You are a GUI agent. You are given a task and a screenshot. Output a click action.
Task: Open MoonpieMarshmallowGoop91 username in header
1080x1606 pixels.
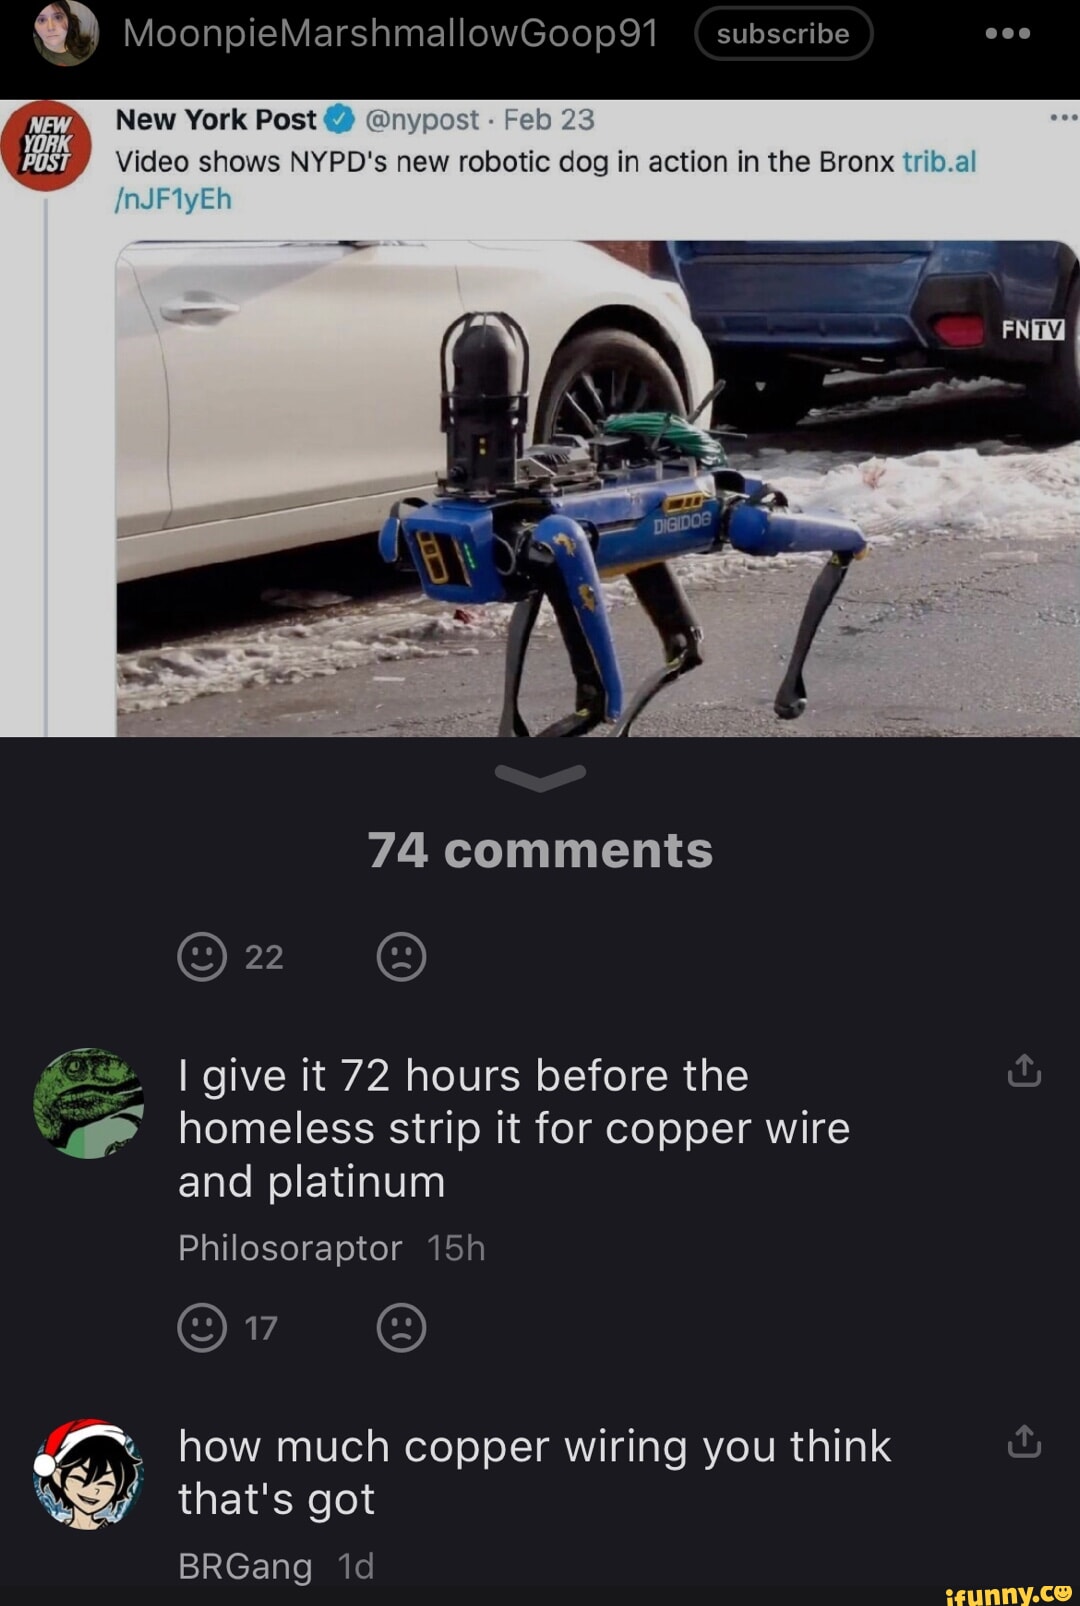pos(391,34)
